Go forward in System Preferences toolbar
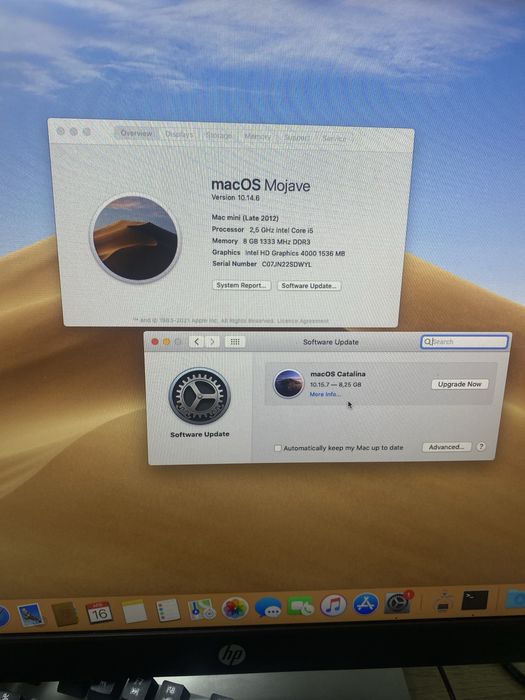 212,342
